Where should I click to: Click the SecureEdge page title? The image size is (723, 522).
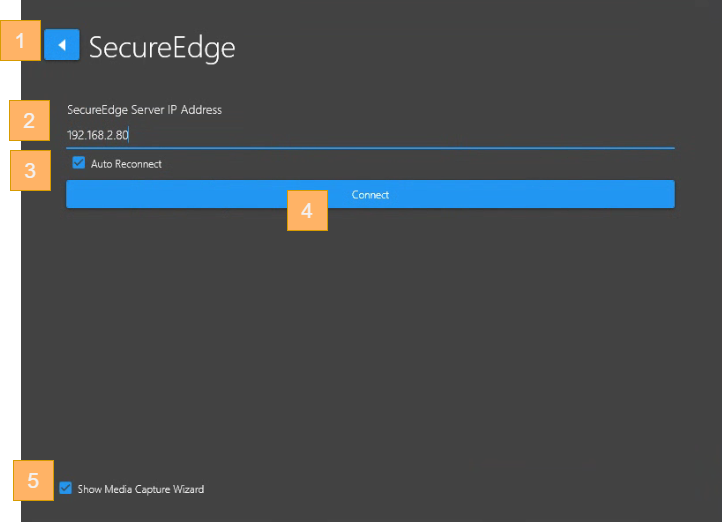[x=162, y=47]
